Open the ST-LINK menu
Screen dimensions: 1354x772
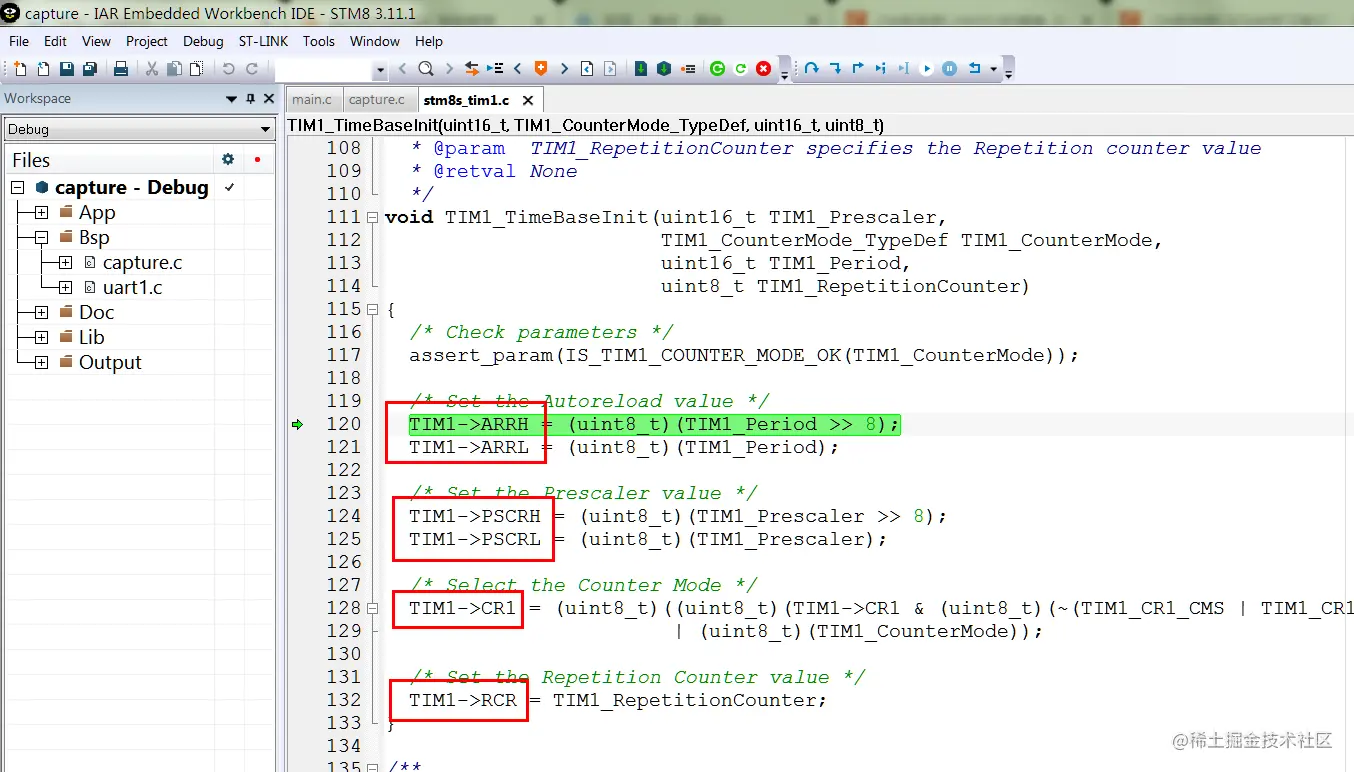click(x=263, y=41)
